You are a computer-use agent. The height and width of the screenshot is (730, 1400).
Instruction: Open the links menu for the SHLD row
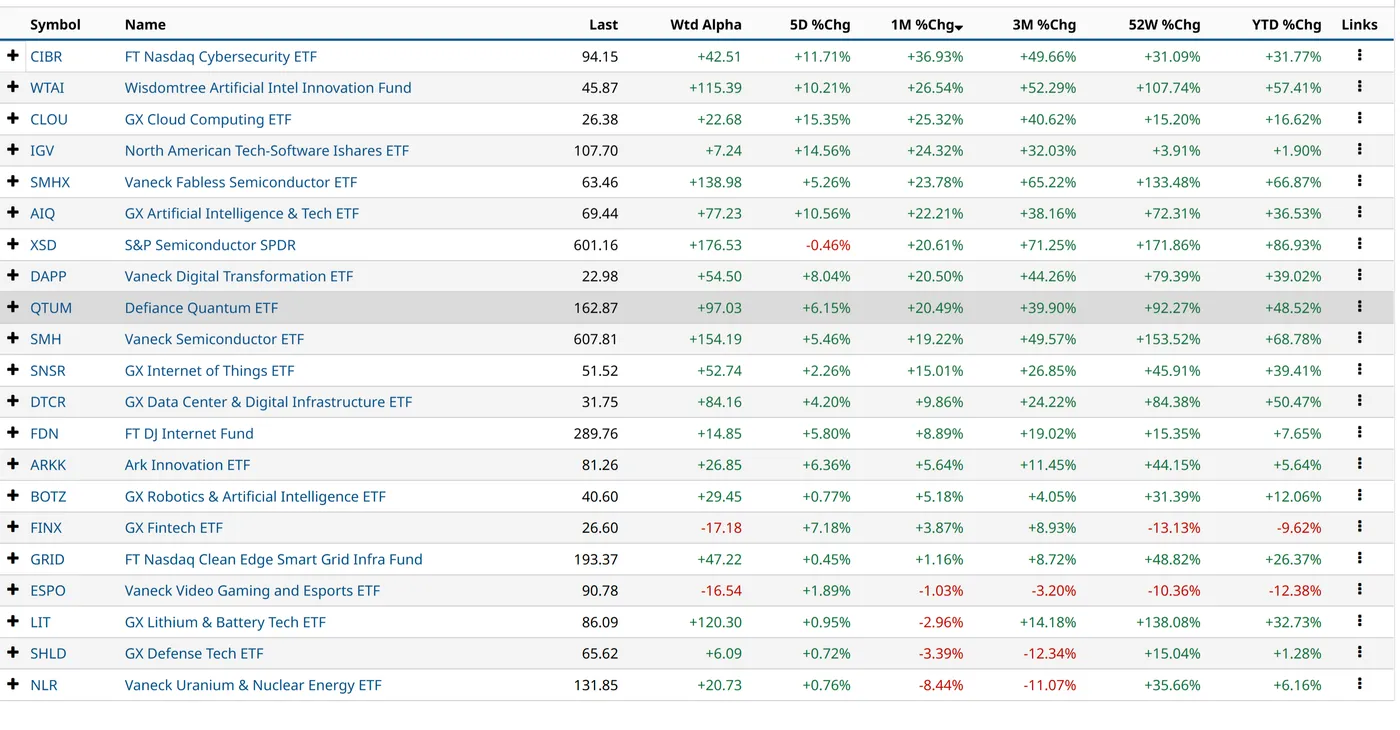point(1359,653)
